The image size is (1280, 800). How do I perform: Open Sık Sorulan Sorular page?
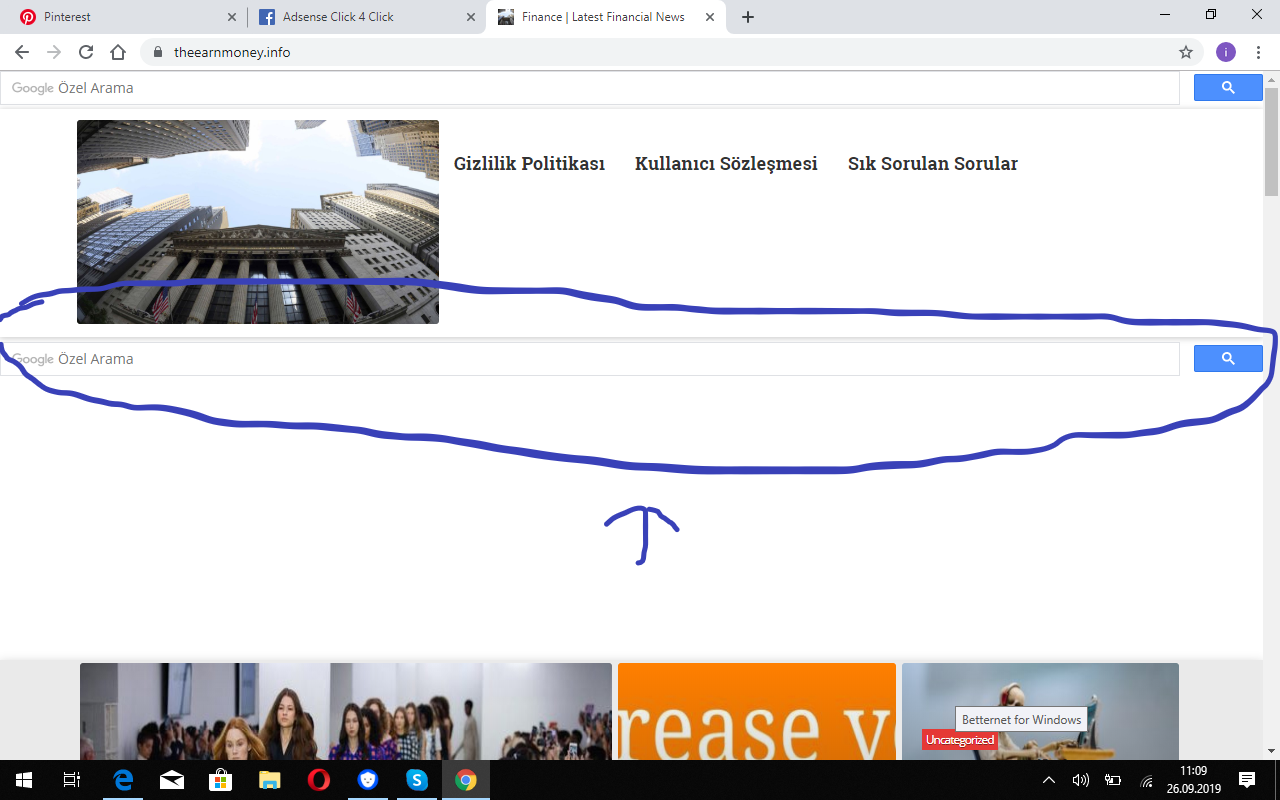933,164
